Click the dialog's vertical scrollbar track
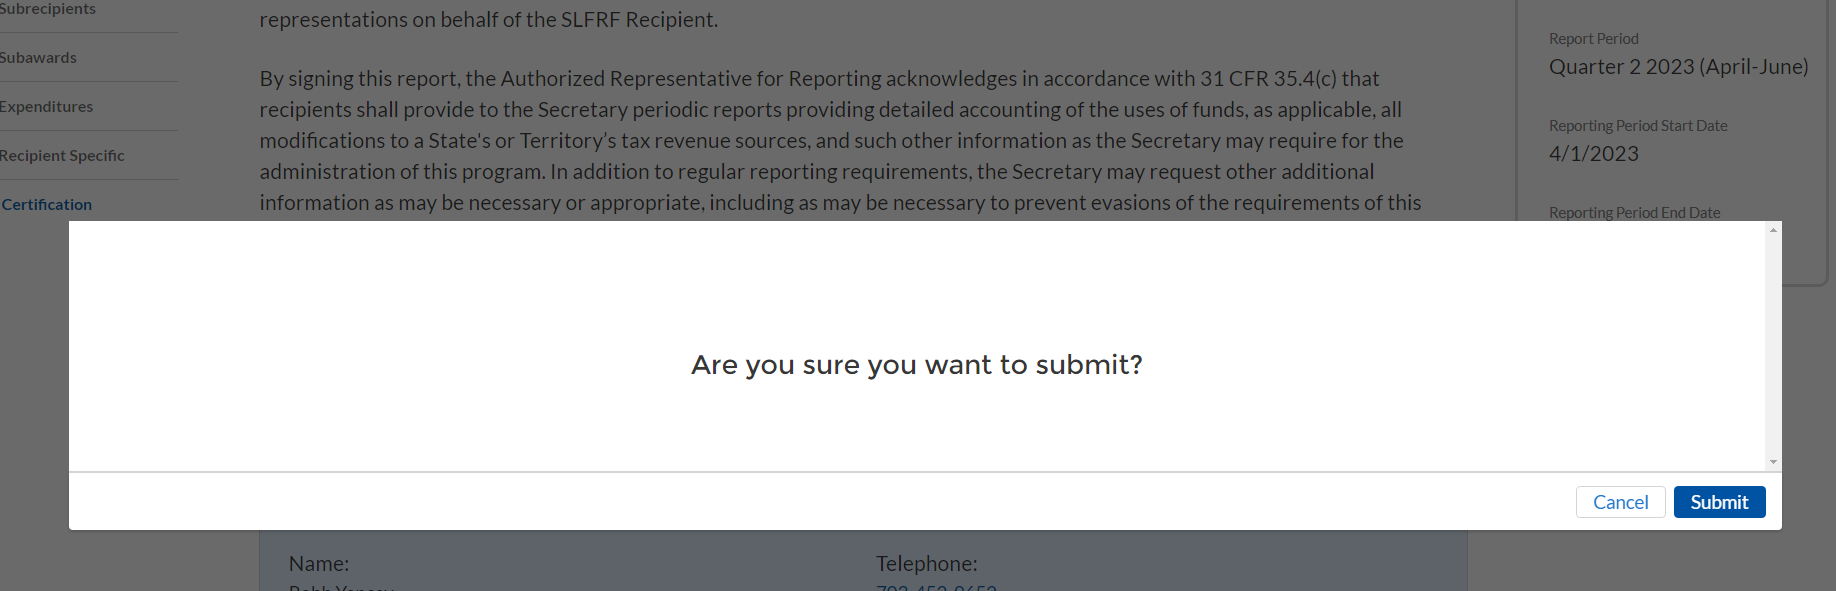This screenshot has width=1836, height=591. click(x=1773, y=345)
